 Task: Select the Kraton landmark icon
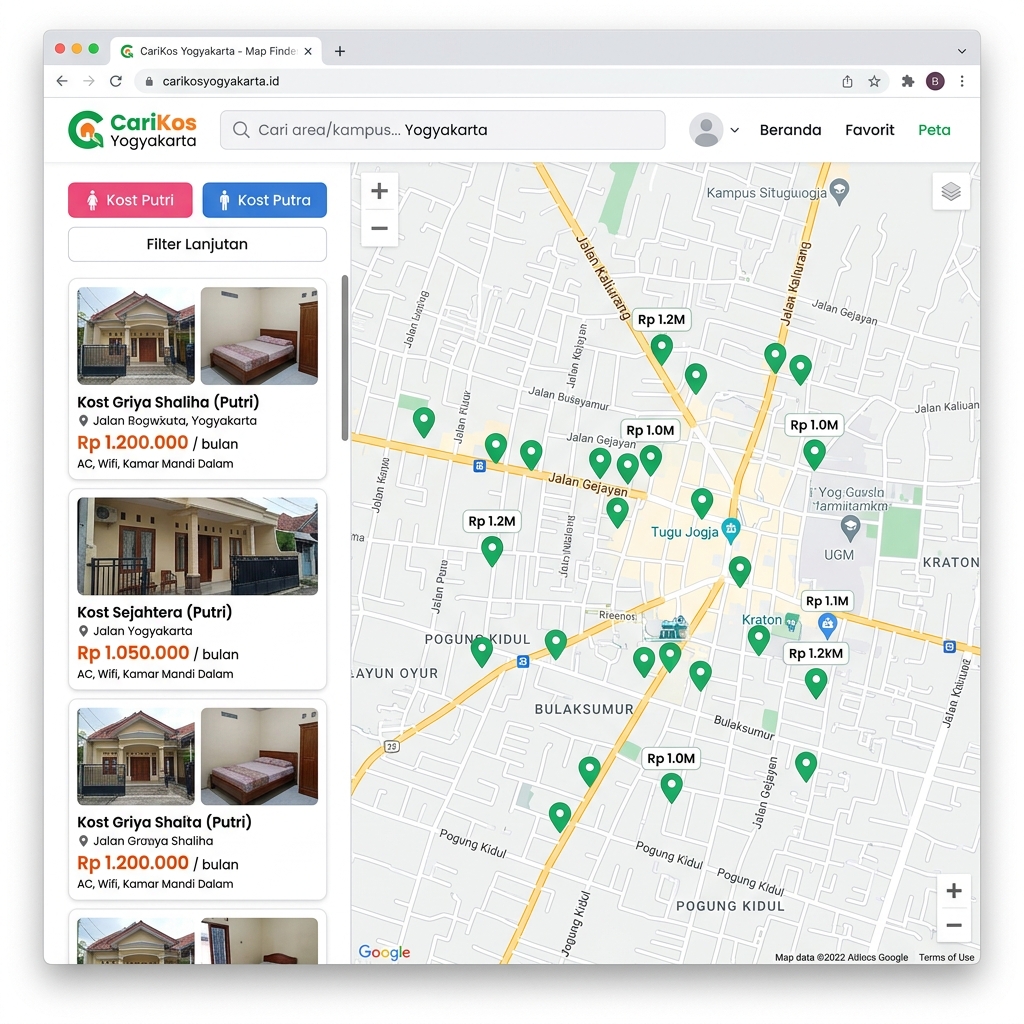(x=792, y=622)
